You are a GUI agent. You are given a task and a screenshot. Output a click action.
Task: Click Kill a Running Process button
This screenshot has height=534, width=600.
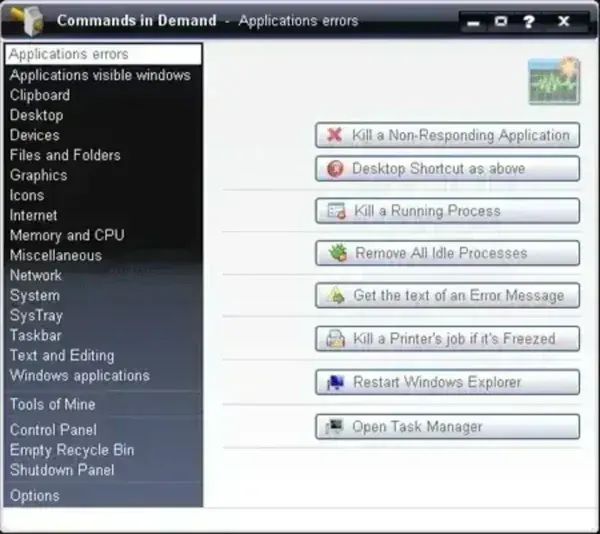coord(447,211)
